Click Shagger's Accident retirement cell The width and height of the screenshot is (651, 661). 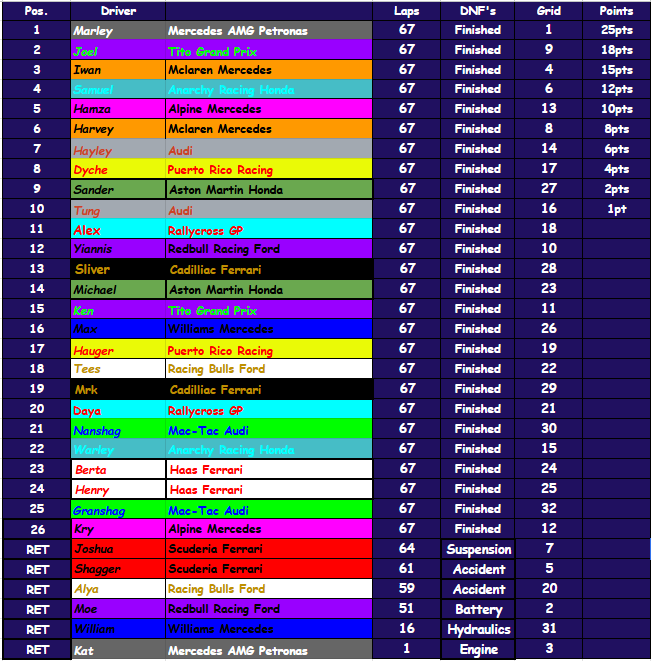pos(478,569)
